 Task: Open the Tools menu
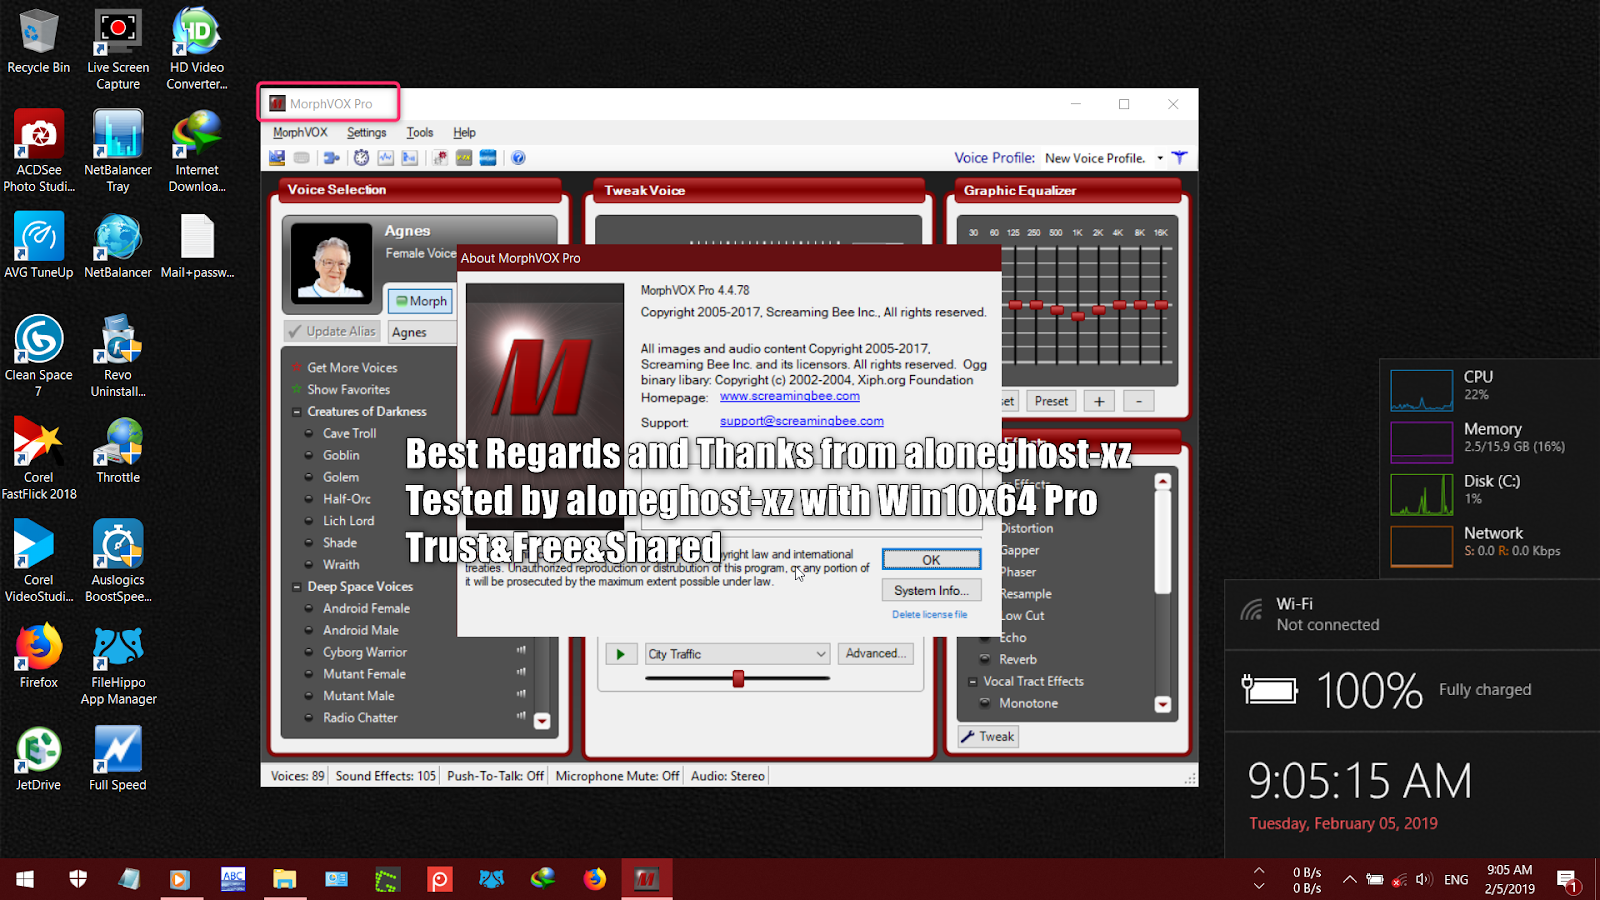[x=420, y=132]
